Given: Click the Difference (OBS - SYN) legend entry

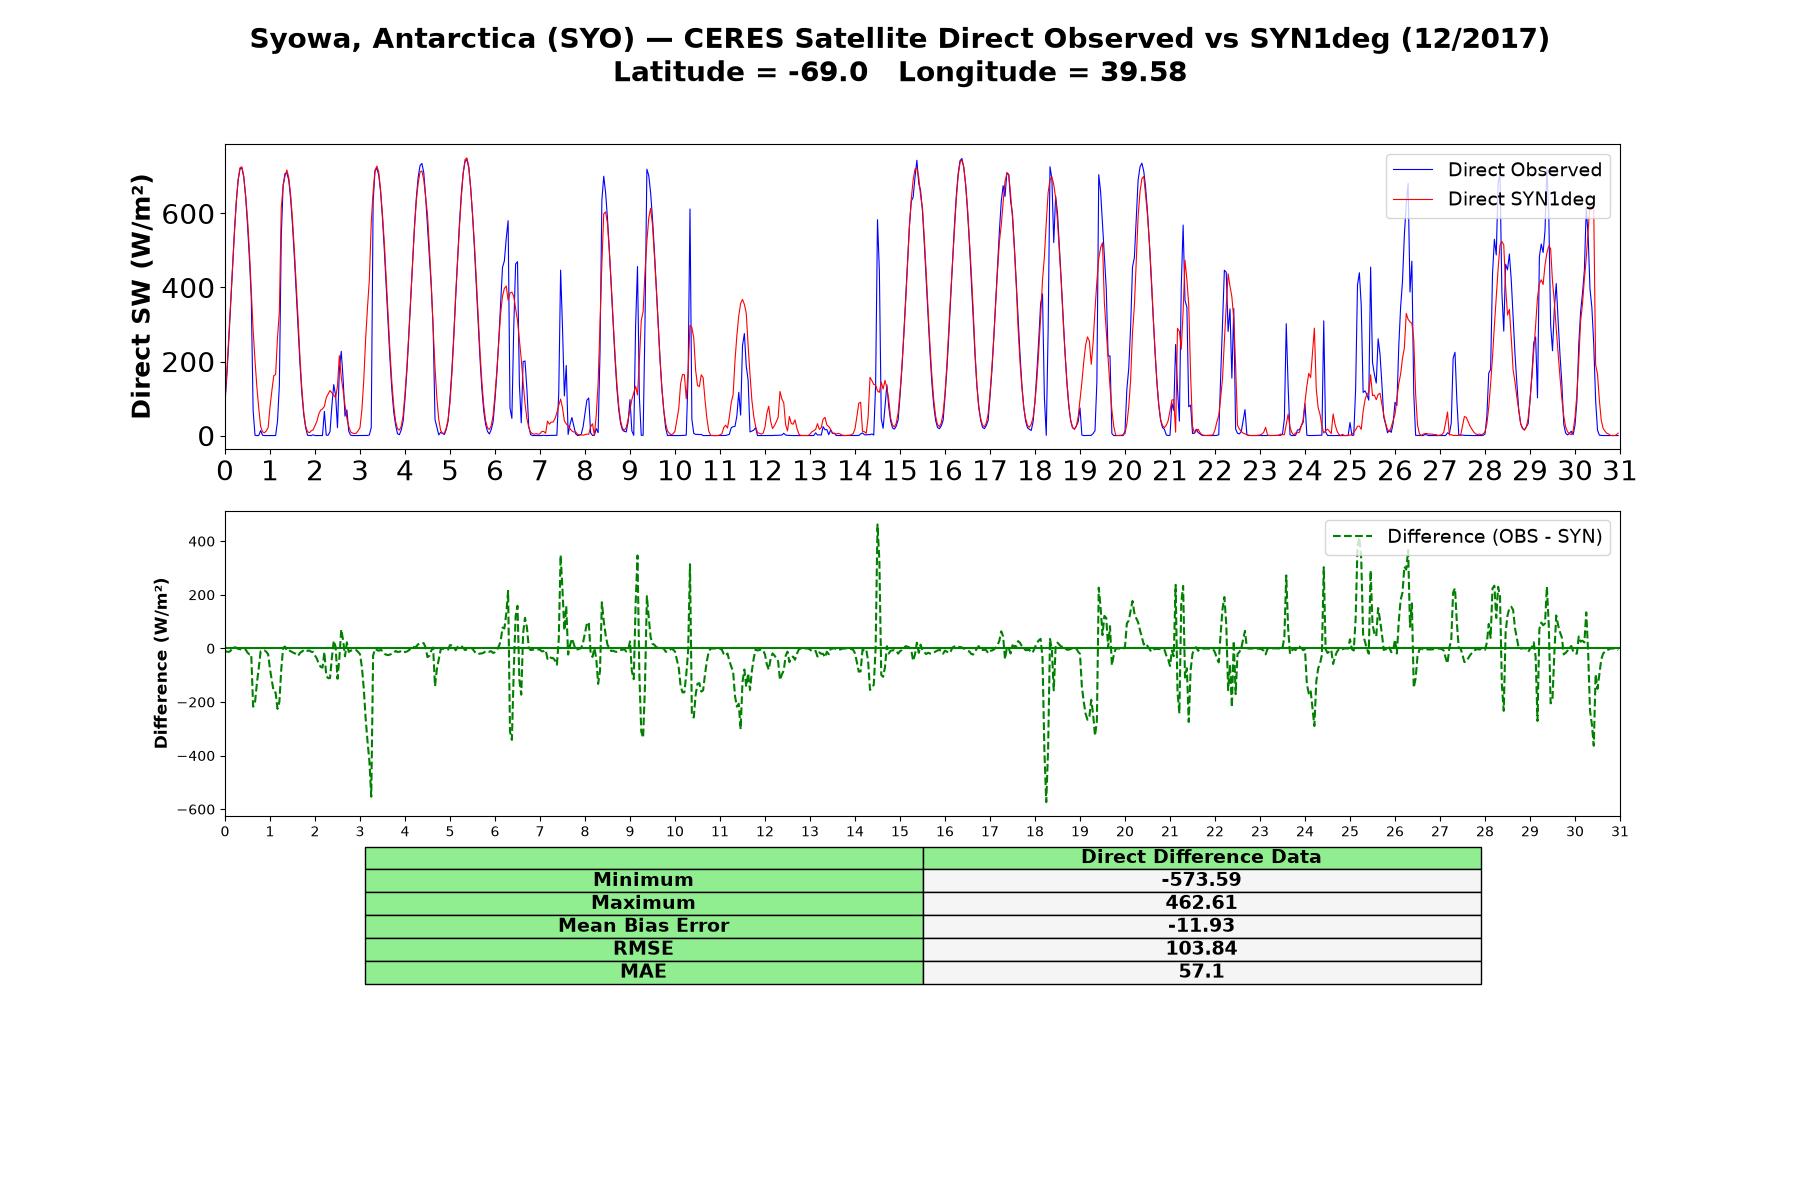Looking at the screenshot, I should pos(1467,537).
